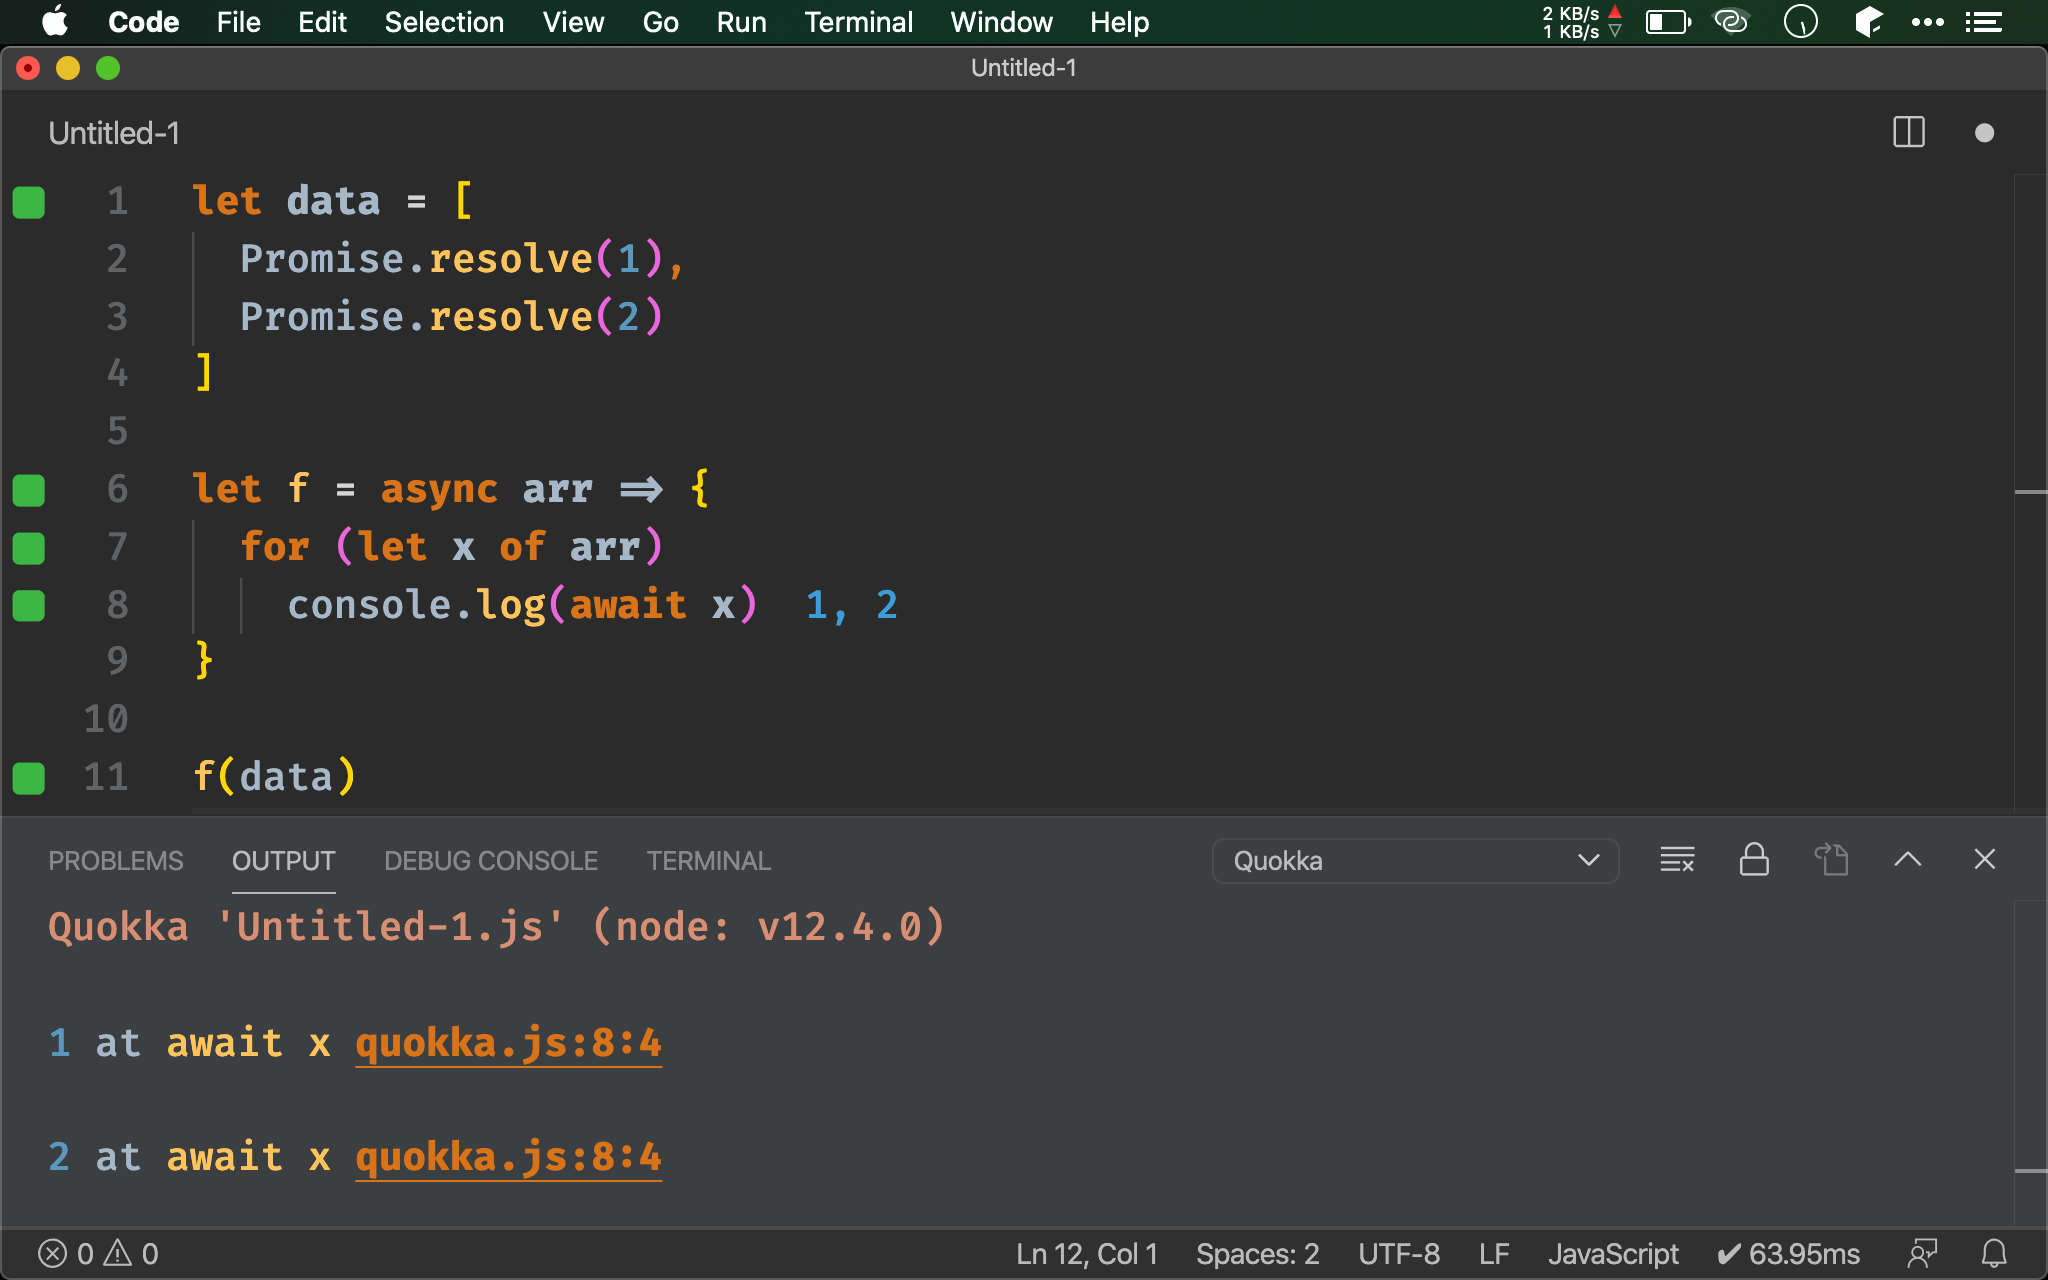Click the network speed indicator in the menu bar
Screen dimensions: 2048x1280
coord(1582,22)
